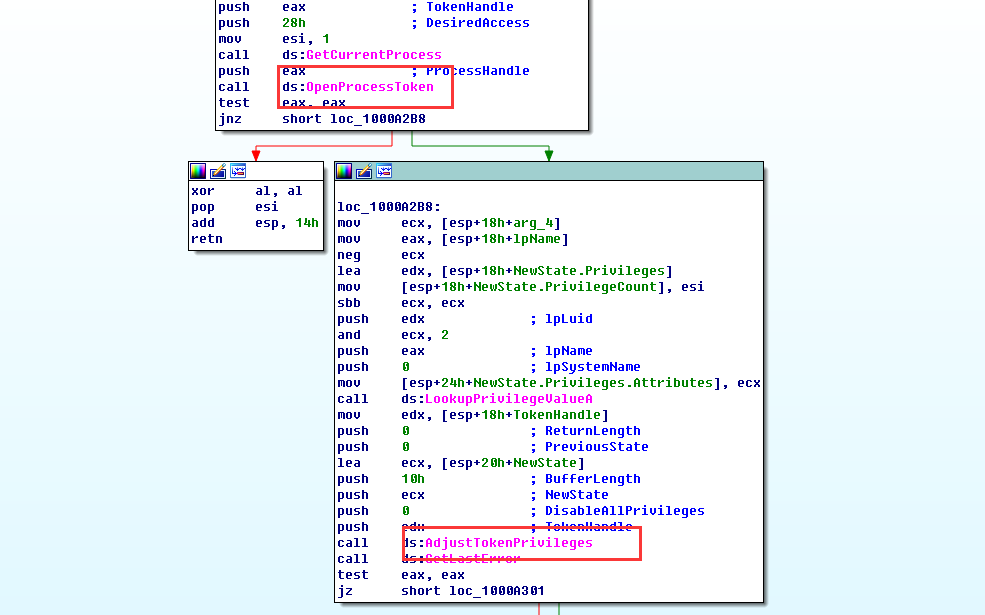Viewport: 985px width, 615px height.
Task: Click the ProcessHandle comment
Action: coord(477,71)
